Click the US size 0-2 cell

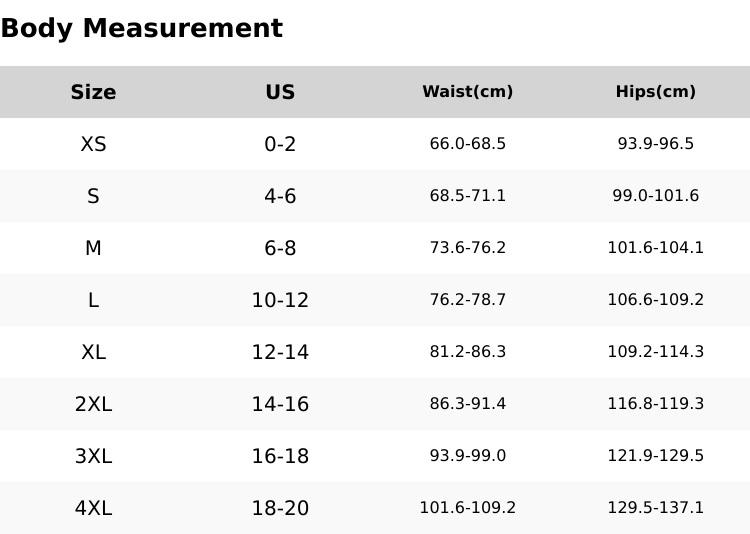click(280, 144)
